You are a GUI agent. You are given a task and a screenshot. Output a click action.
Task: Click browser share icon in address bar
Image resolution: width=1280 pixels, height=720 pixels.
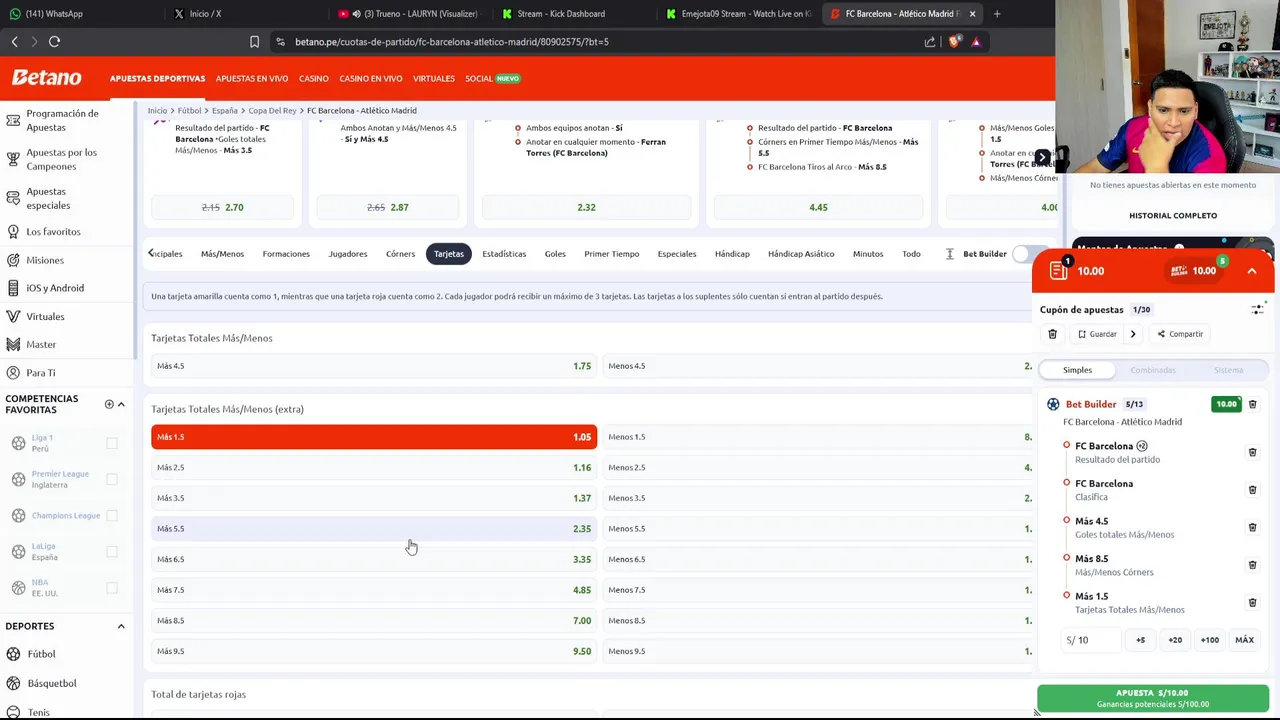[x=930, y=42]
